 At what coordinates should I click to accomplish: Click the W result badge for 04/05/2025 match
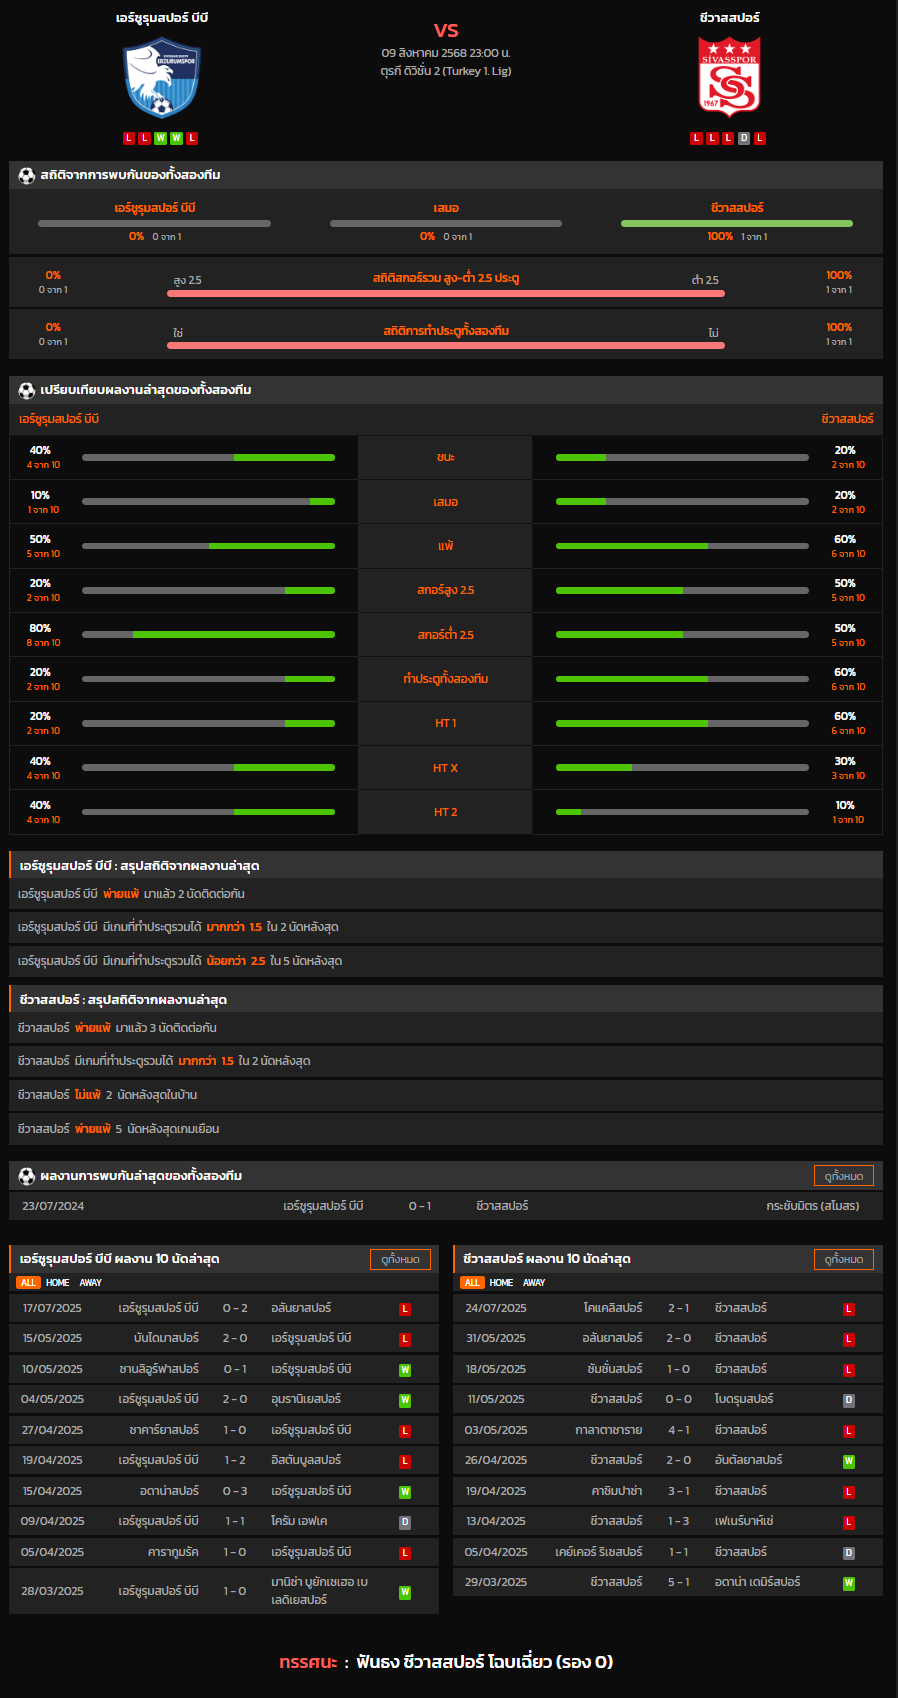pos(405,1400)
